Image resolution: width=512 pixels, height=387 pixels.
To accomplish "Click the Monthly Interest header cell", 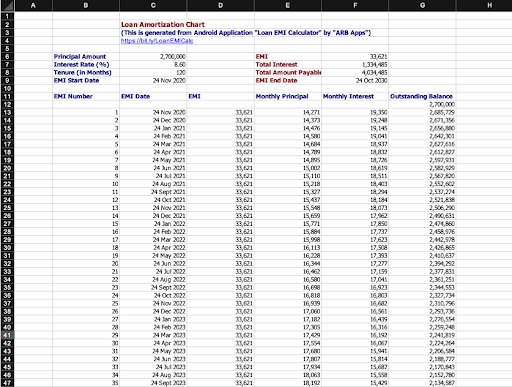I will pos(355,97).
